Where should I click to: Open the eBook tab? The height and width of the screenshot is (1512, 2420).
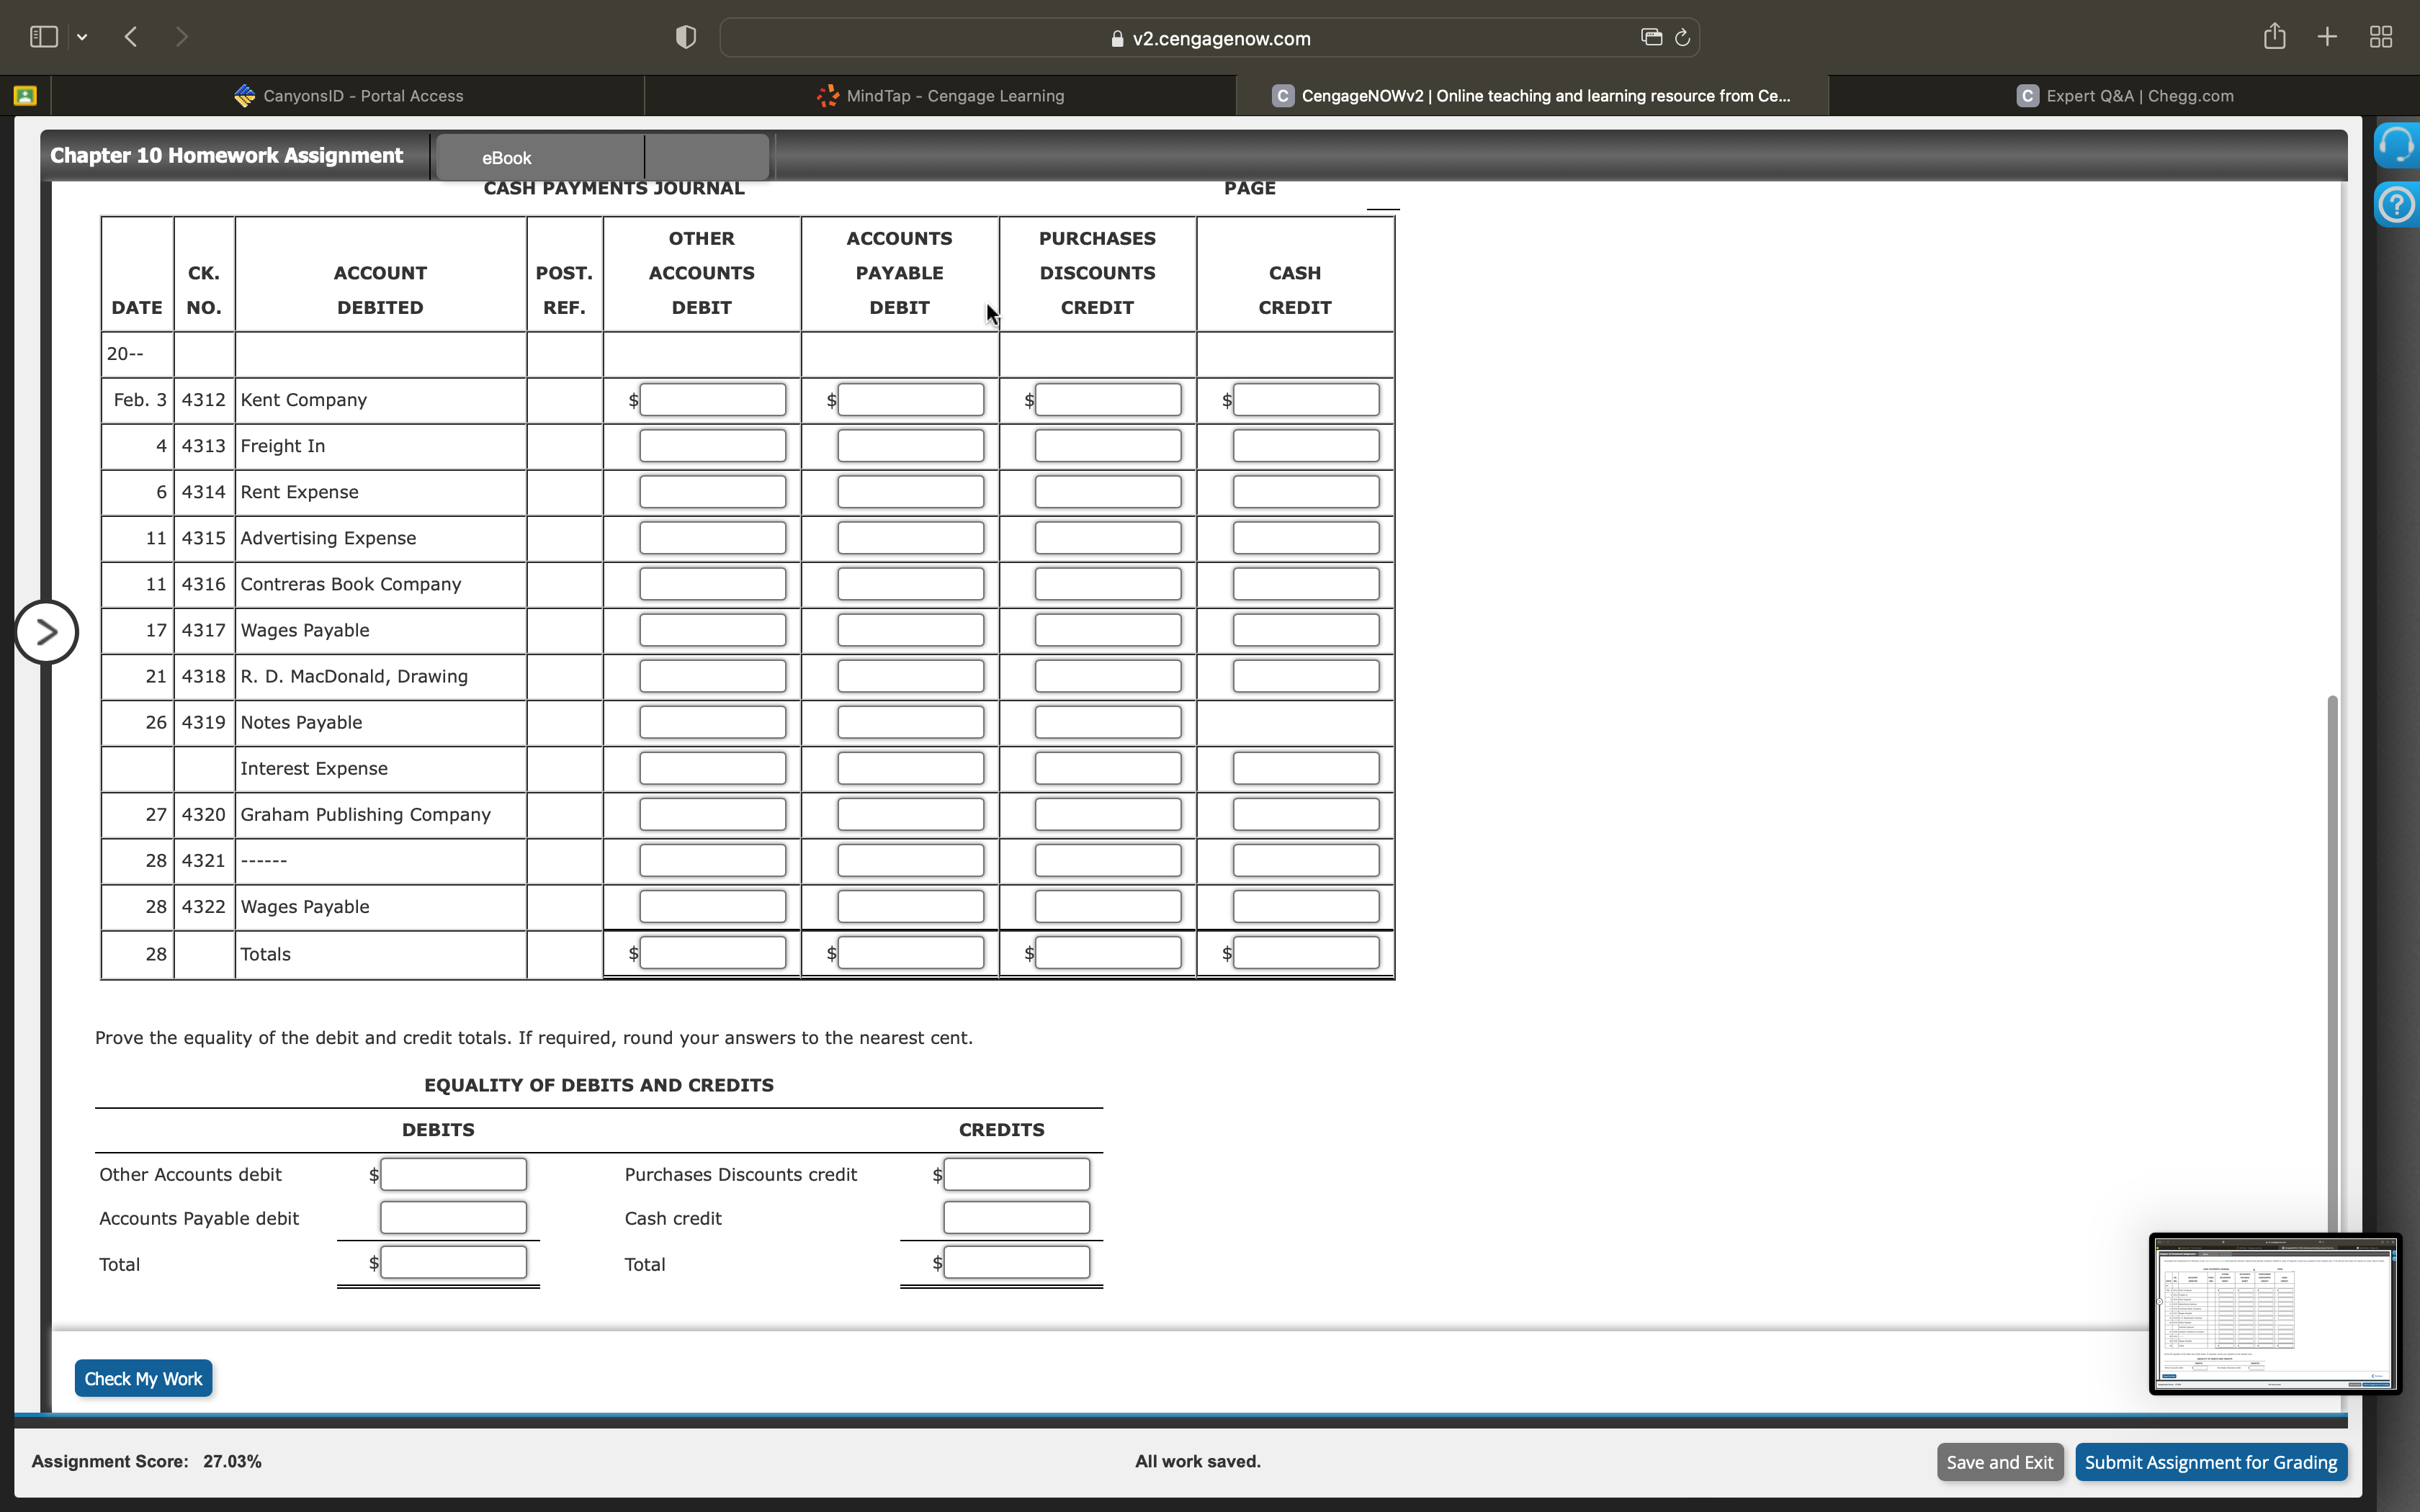click(x=507, y=158)
